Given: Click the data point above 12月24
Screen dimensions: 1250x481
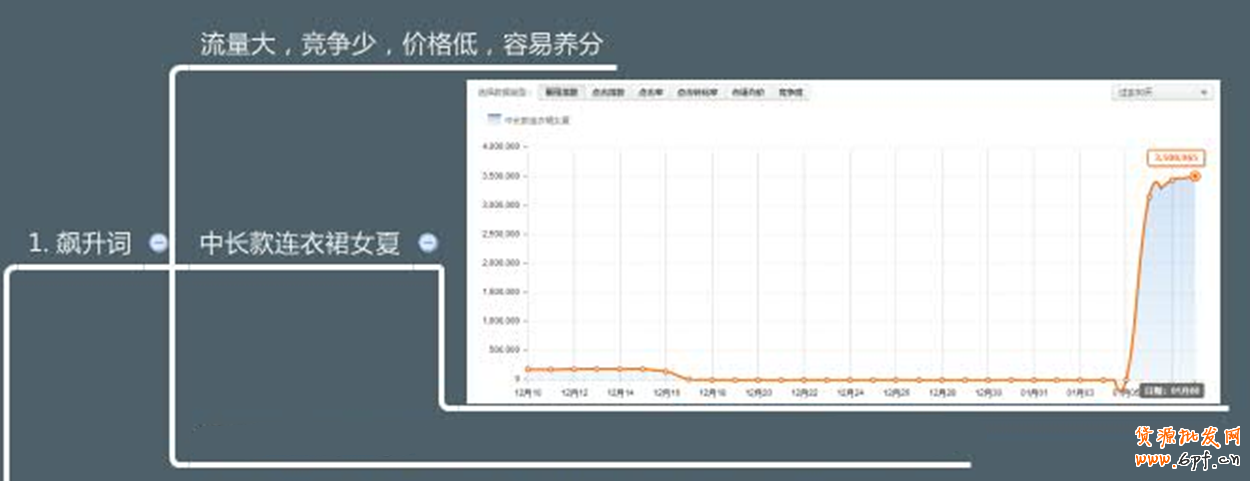Looking at the screenshot, I should [x=850, y=380].
